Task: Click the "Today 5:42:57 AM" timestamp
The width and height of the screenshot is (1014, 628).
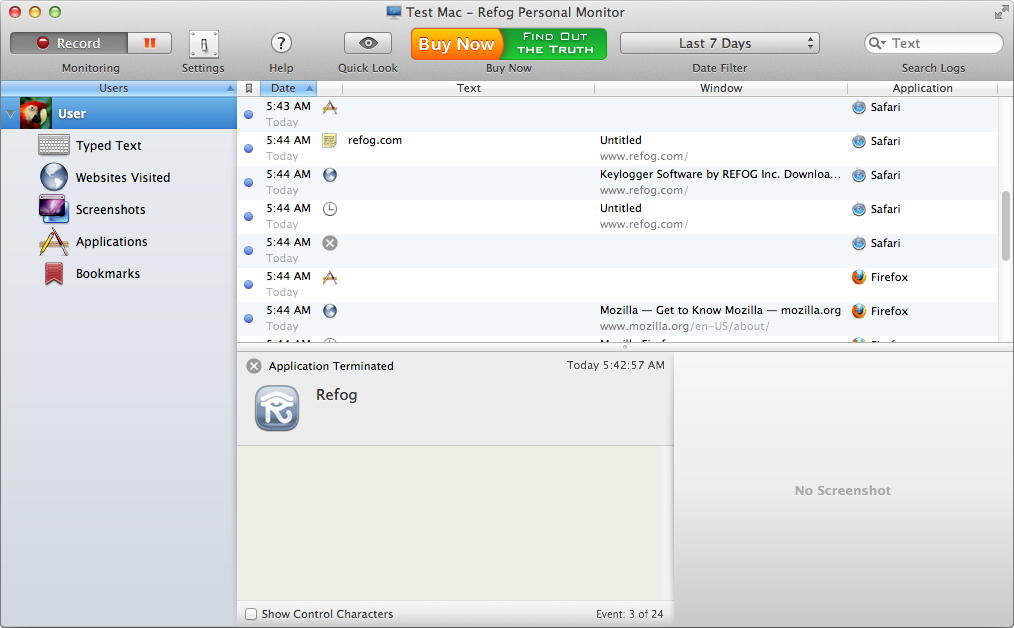Action: [616, 365]
